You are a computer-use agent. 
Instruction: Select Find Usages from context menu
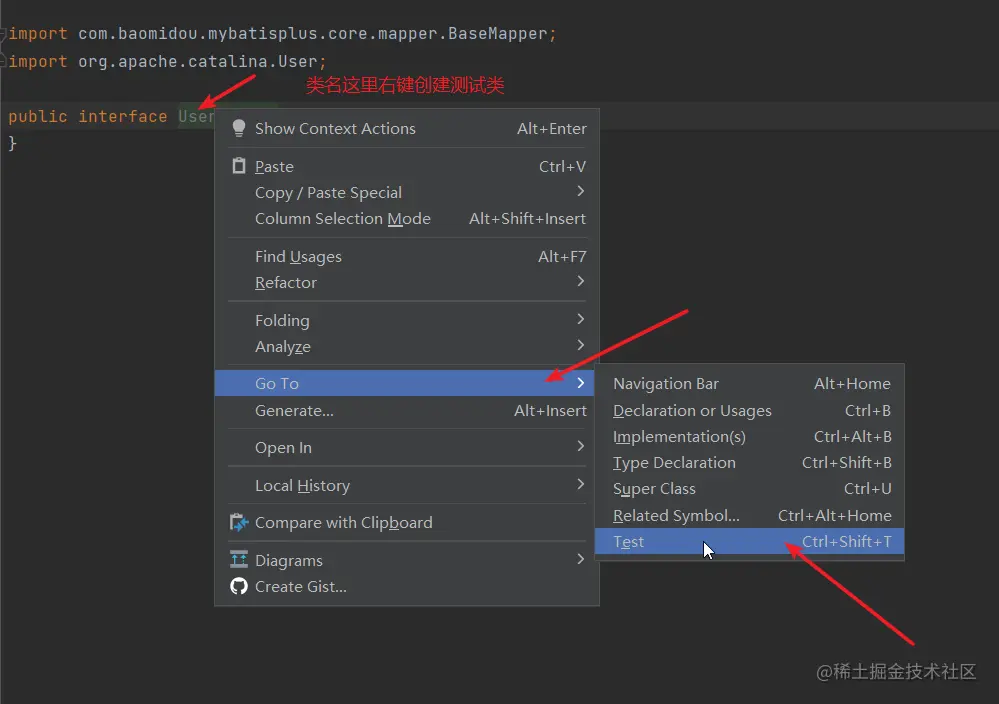[x=298, y=256]
